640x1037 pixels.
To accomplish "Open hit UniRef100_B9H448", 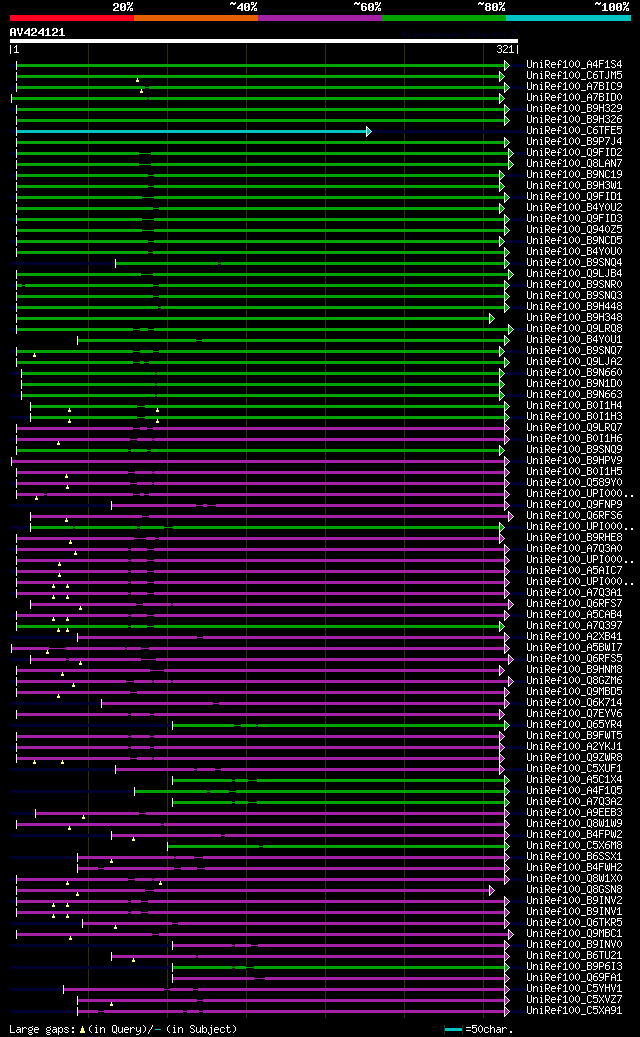I will click(574, 307).
